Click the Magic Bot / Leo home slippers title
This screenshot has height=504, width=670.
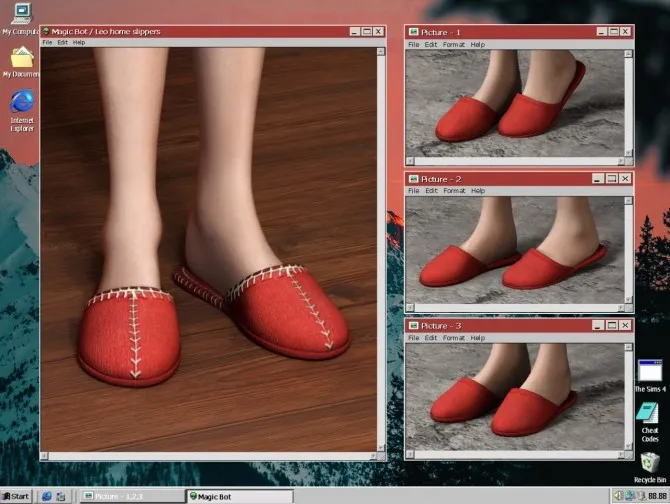106,32
